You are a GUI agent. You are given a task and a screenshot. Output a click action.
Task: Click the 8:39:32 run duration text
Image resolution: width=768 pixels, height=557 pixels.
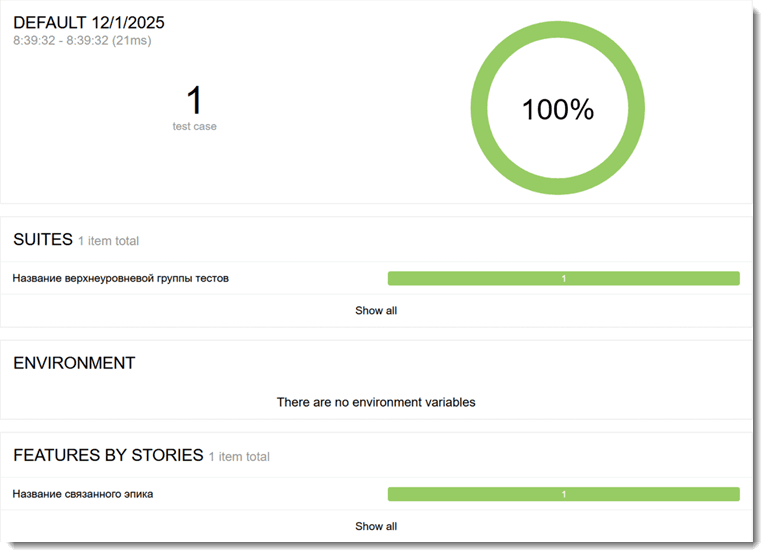(82, 41)
